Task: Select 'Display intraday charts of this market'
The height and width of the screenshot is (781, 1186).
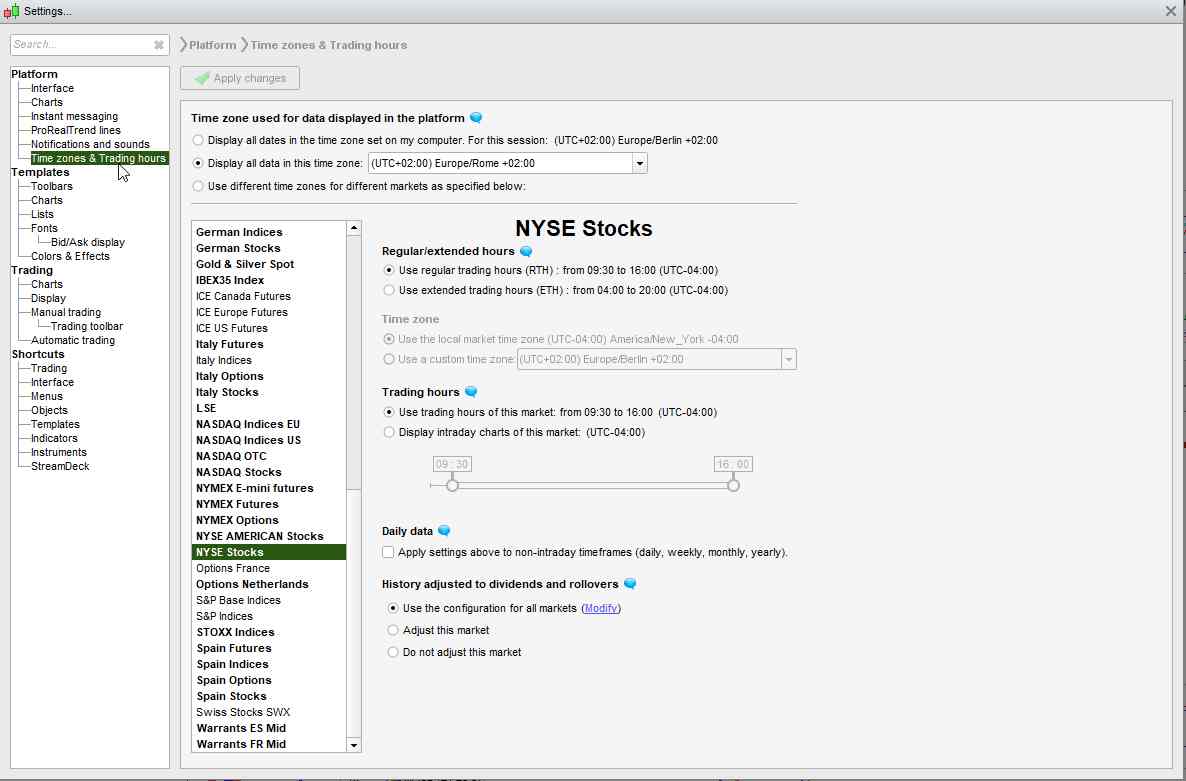Action: (x=389, y=432)
